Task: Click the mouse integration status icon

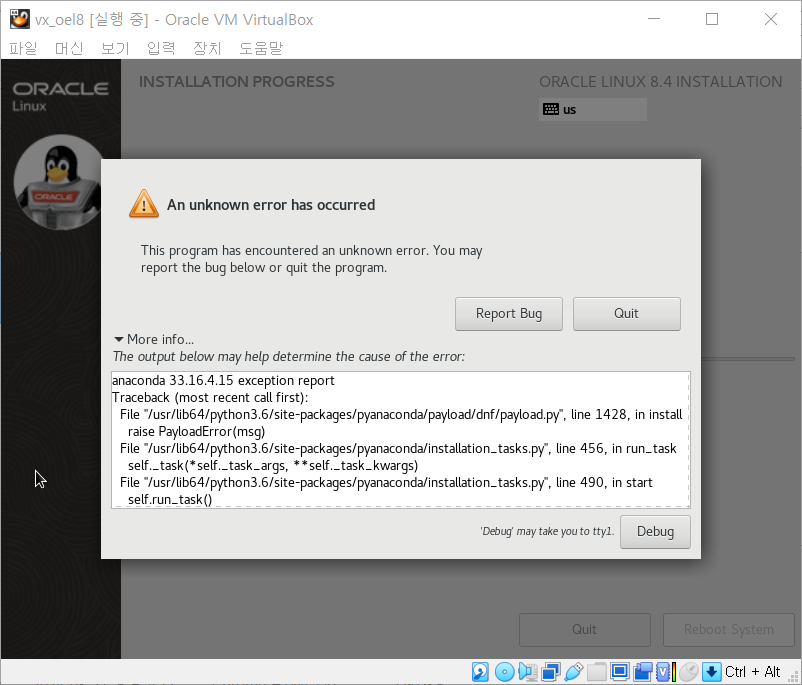Action: point(688,672)
